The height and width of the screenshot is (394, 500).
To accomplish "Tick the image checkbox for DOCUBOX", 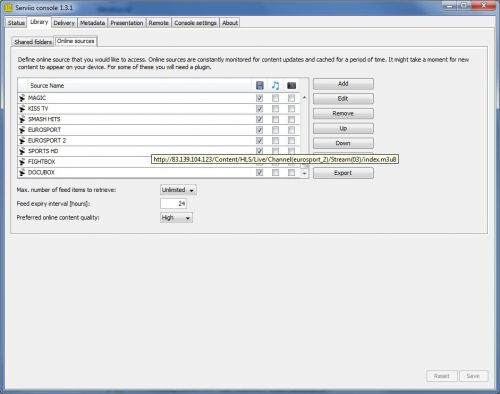I will [291, 173].
